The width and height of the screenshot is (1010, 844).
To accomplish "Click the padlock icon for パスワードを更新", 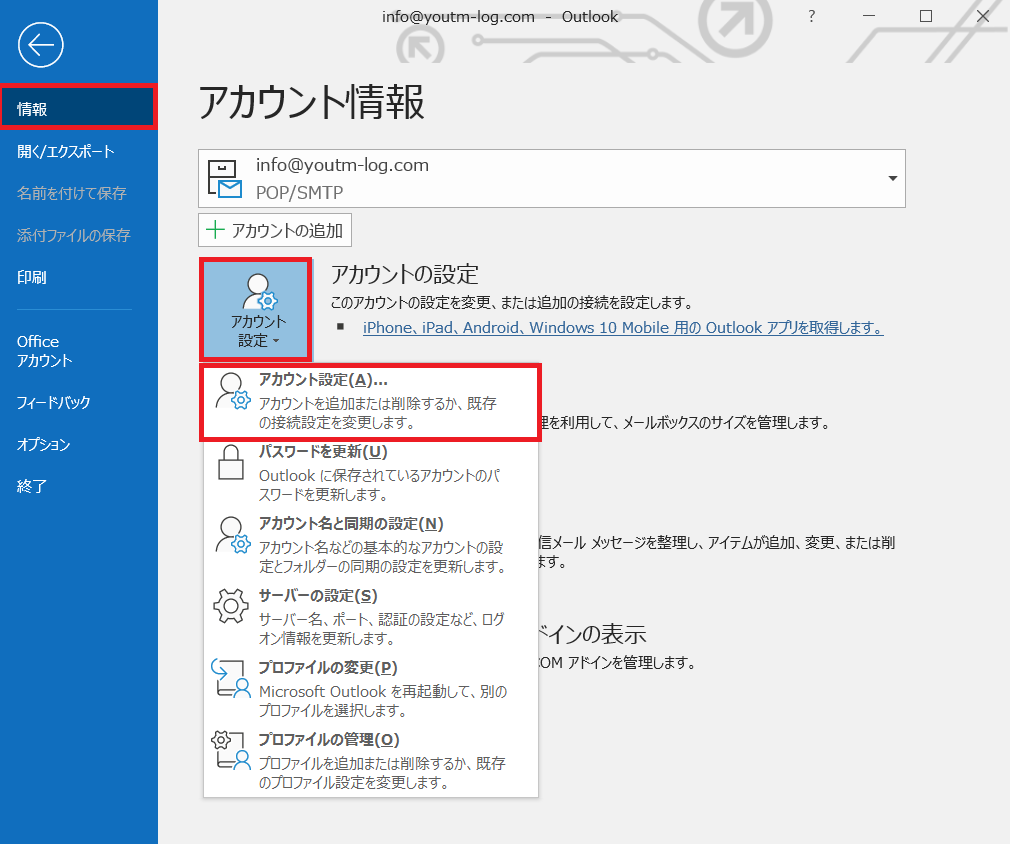I will (231, 463).
